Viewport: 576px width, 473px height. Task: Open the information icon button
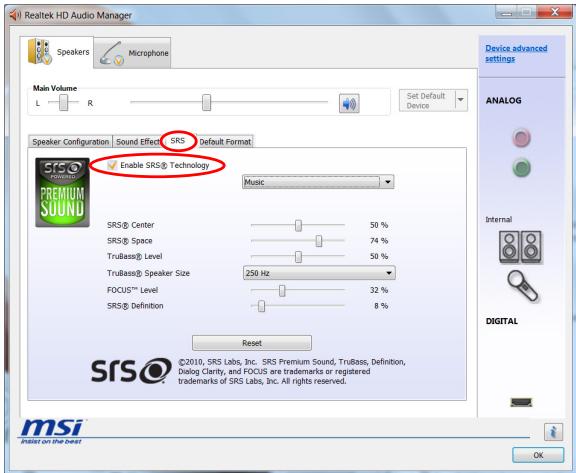pyautogui.click(x=553, y=432)
